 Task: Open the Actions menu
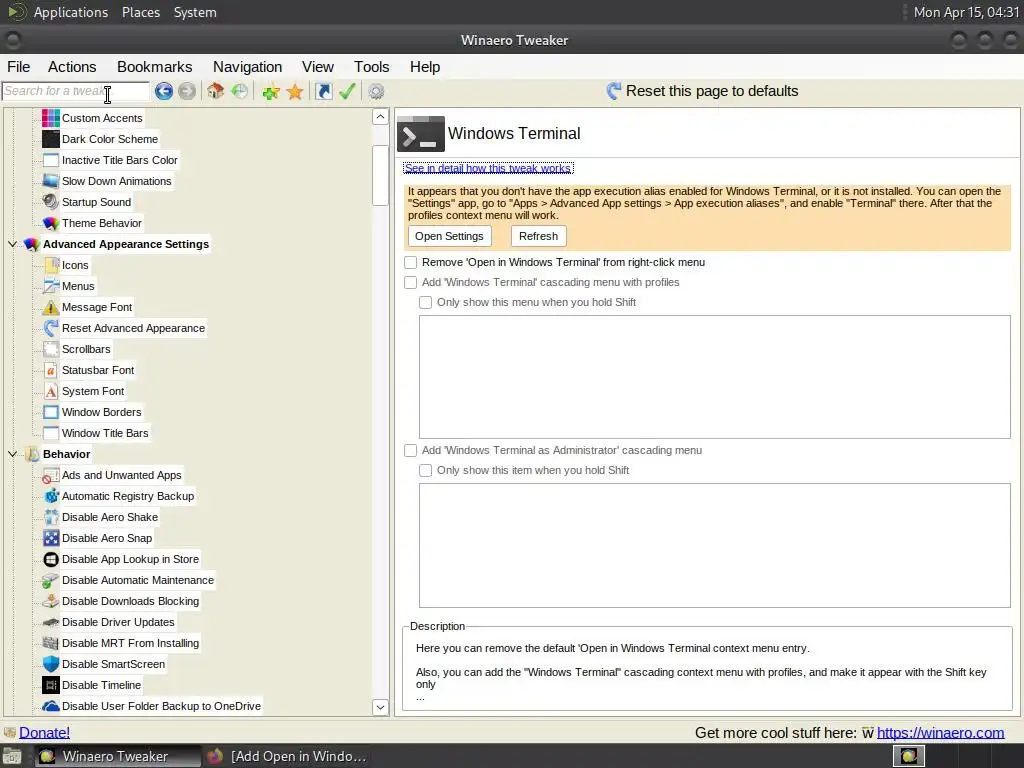(72, 67)
